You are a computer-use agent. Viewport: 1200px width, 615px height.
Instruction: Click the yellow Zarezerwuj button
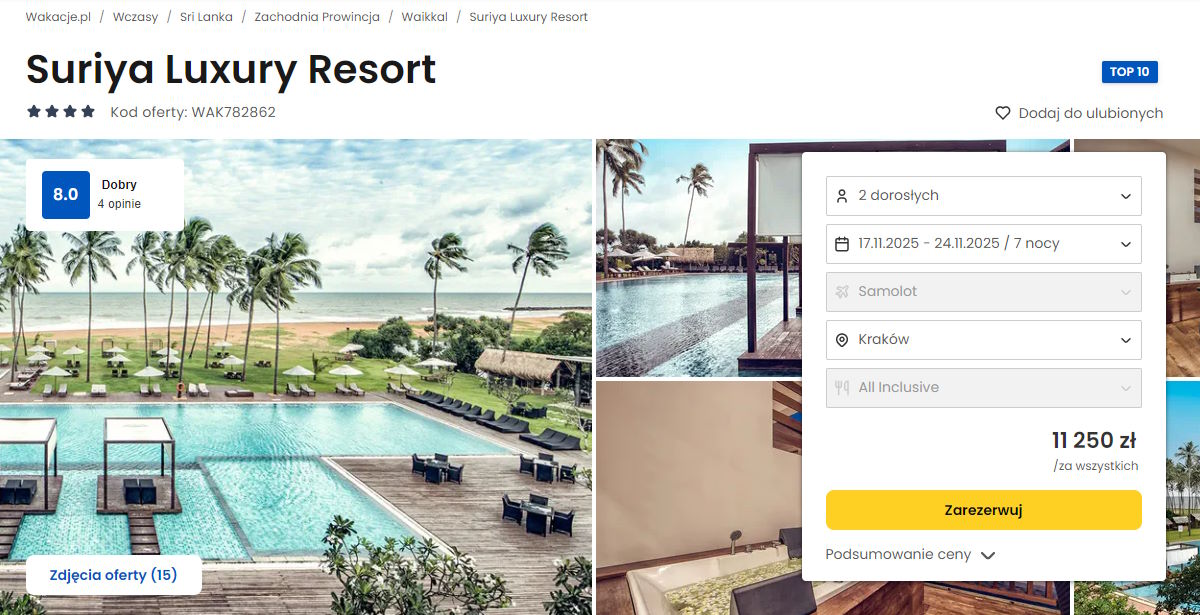click(984, 510)
